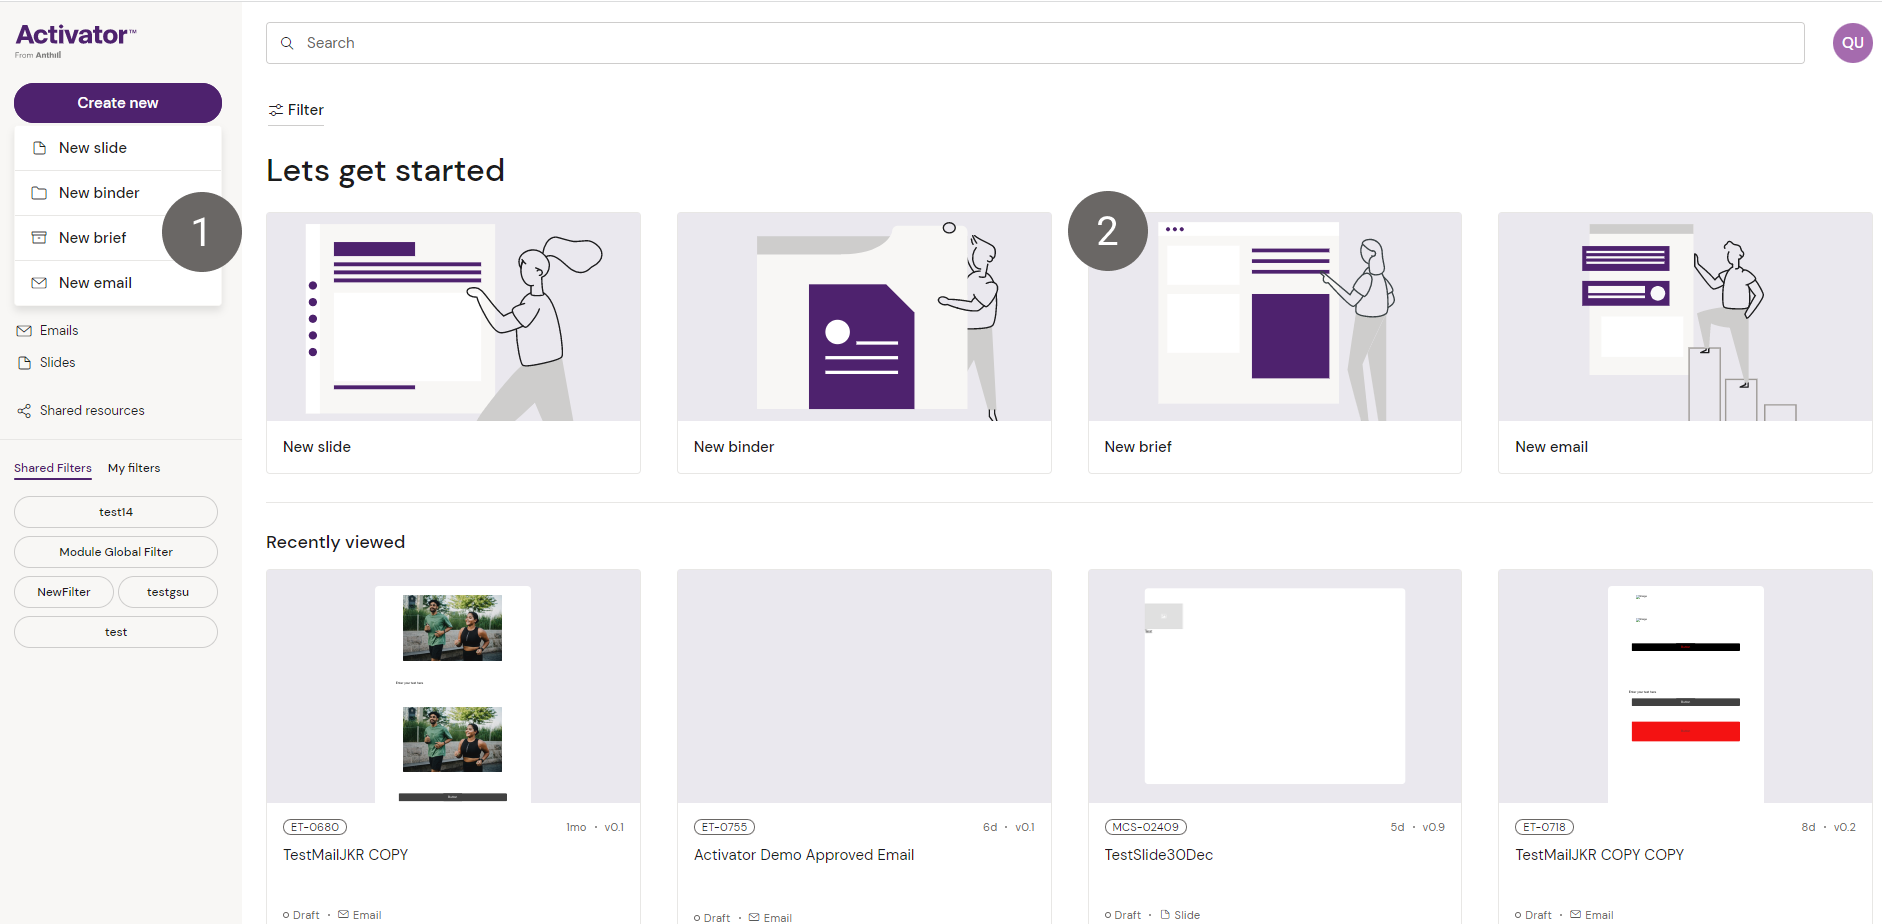Apply the testgsu filter chip
The width and height of the screenshot is (1882, 924).
click(168, 592)
